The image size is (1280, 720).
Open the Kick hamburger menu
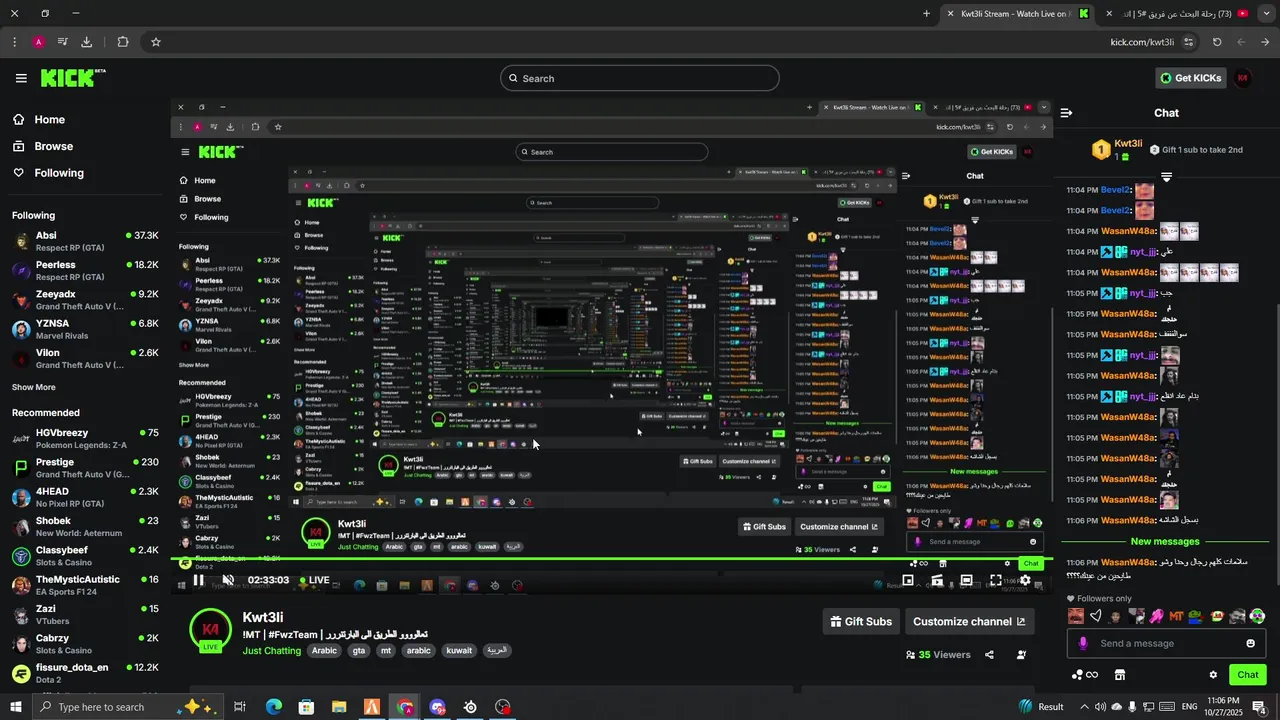(21, 78)
